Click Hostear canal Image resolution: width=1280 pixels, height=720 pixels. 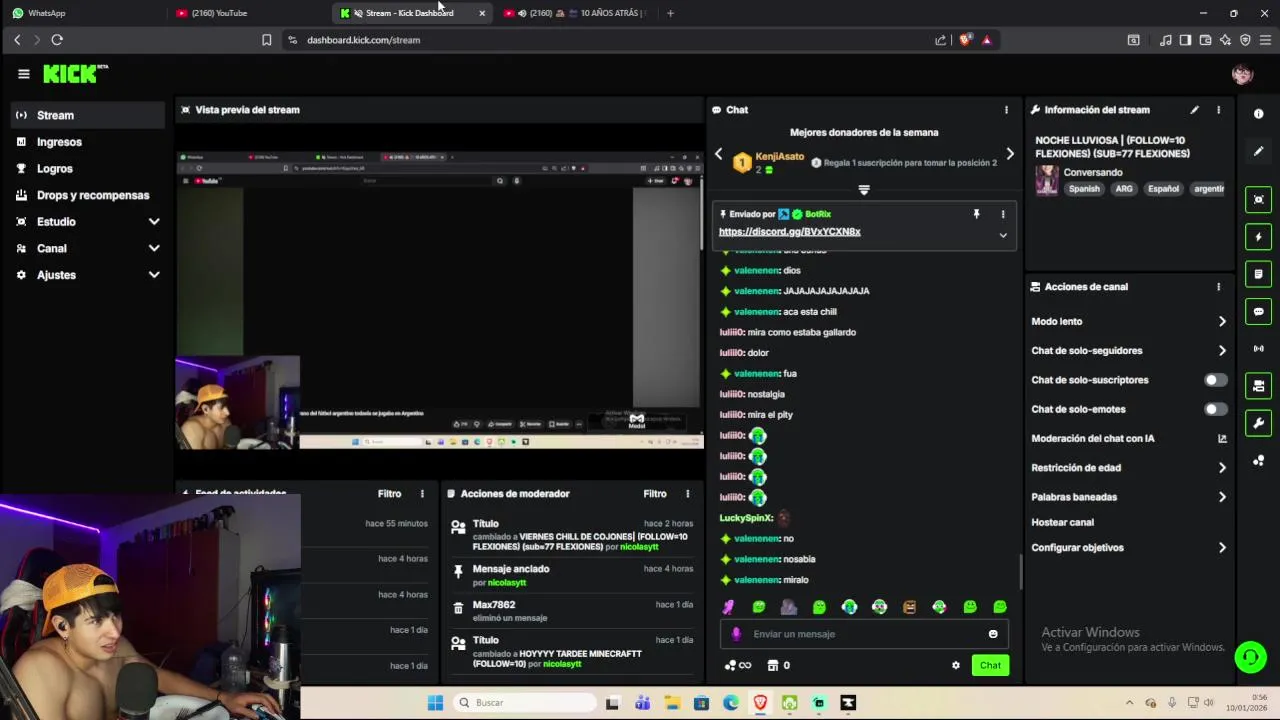[x=1062, y=522]
